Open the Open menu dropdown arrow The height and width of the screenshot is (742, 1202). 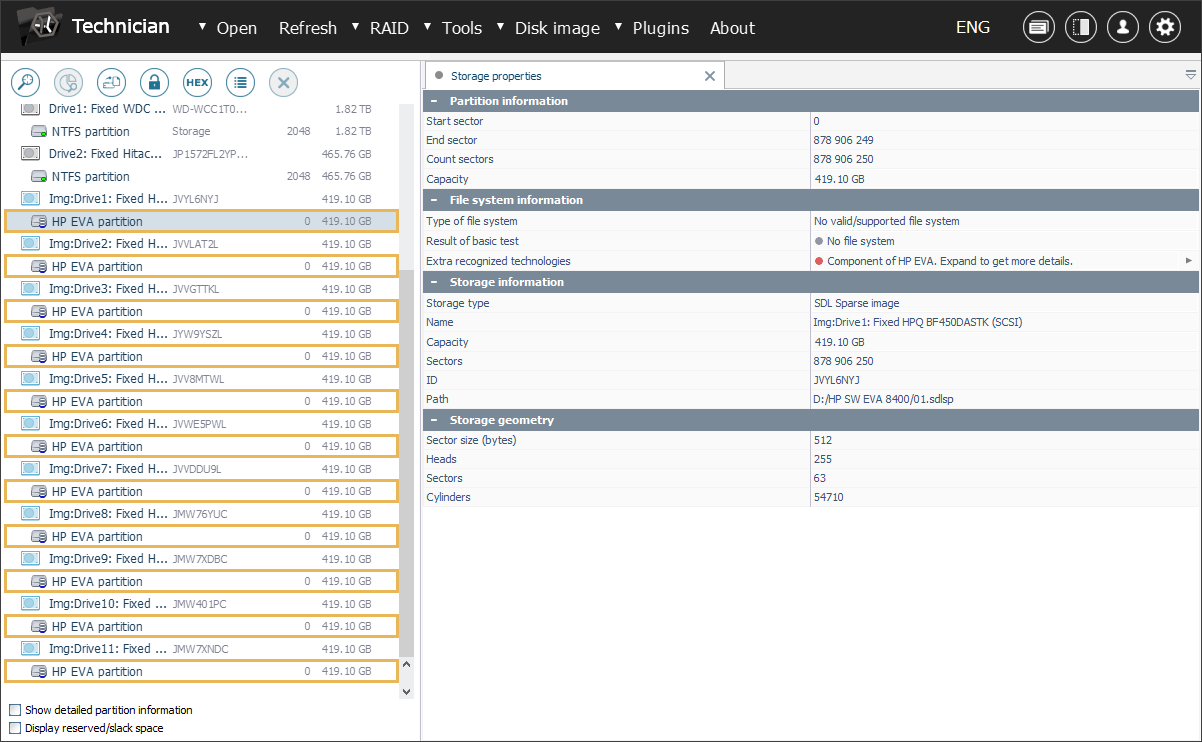203,26
